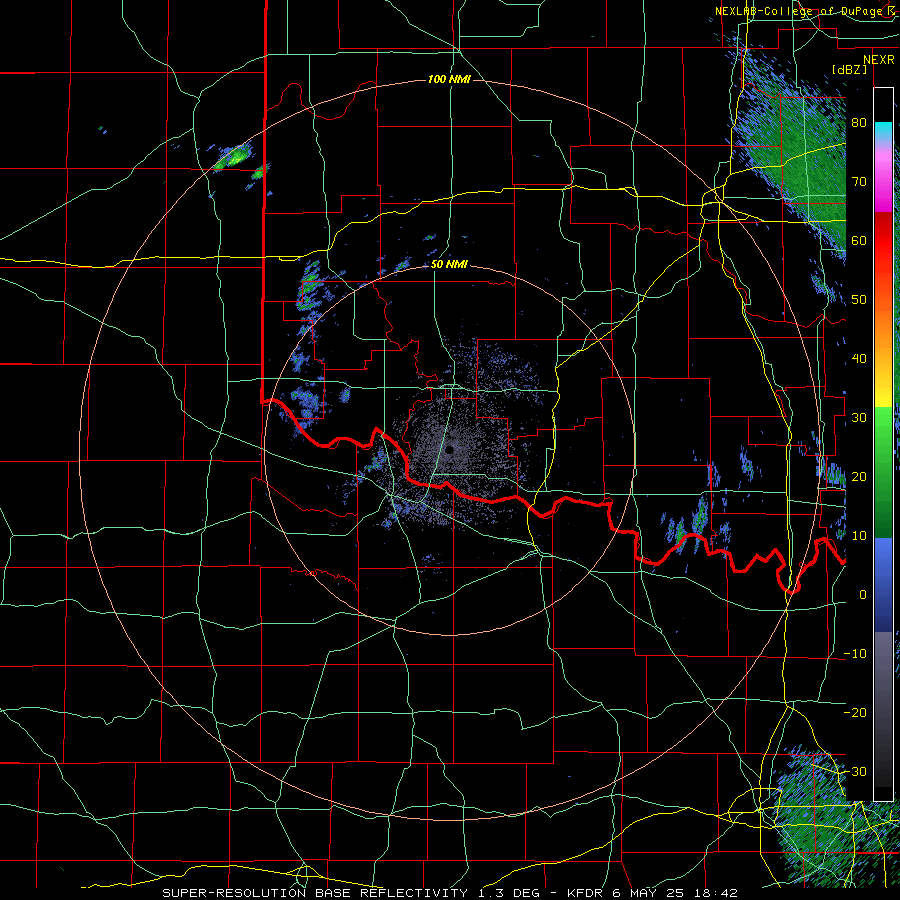This screenshot has width=900, height=900.
Task: Click the 40 value on dBZ scale
Action: point(859,359)
